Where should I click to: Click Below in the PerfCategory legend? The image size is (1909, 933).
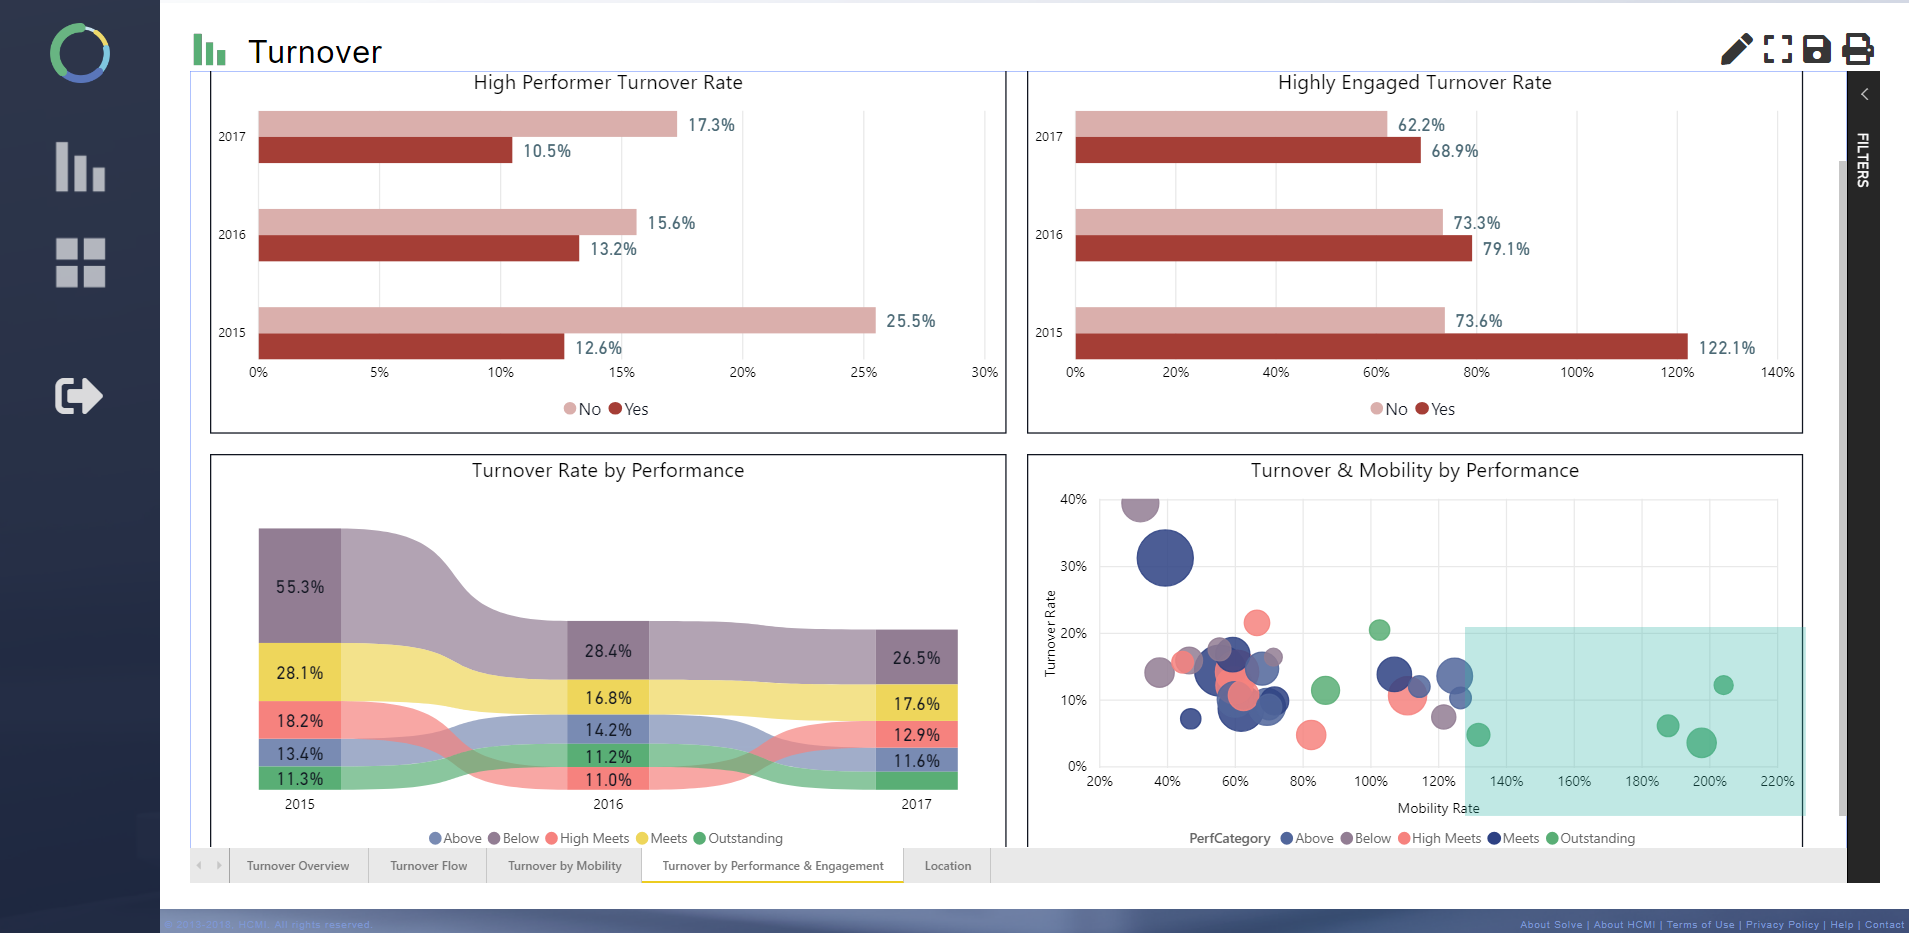click(1365, 838)
